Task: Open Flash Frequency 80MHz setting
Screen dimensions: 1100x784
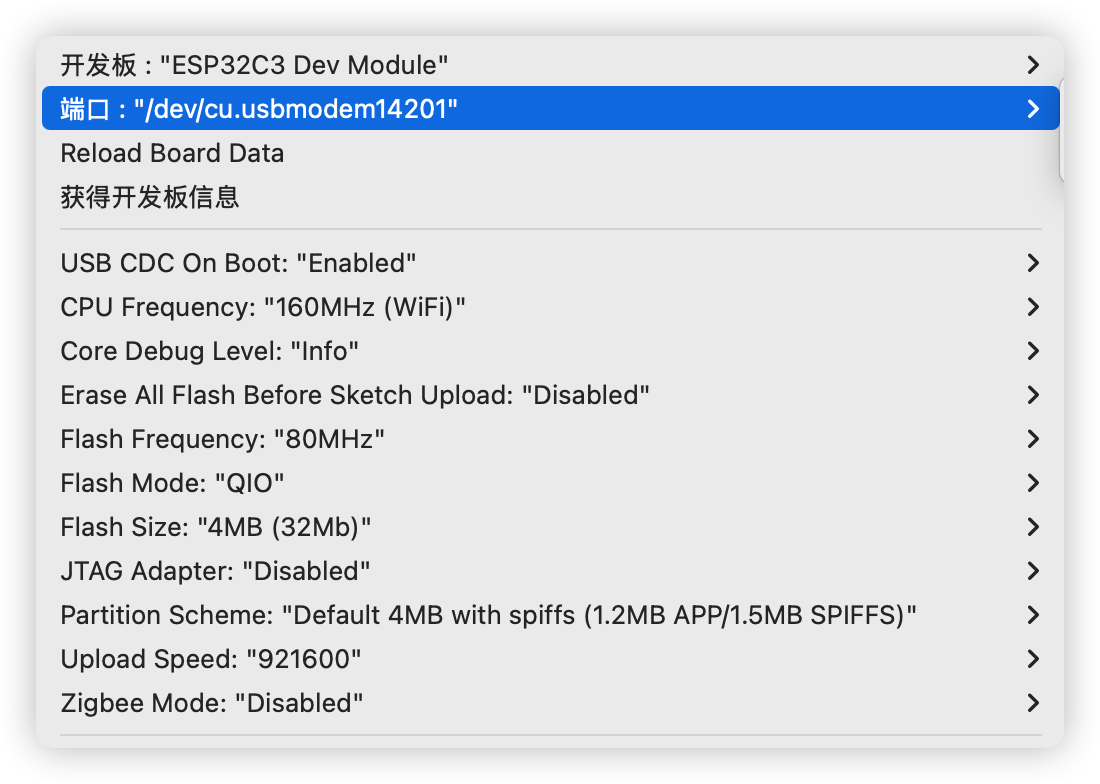Action: pyautogui.click(x=222, y=439)
